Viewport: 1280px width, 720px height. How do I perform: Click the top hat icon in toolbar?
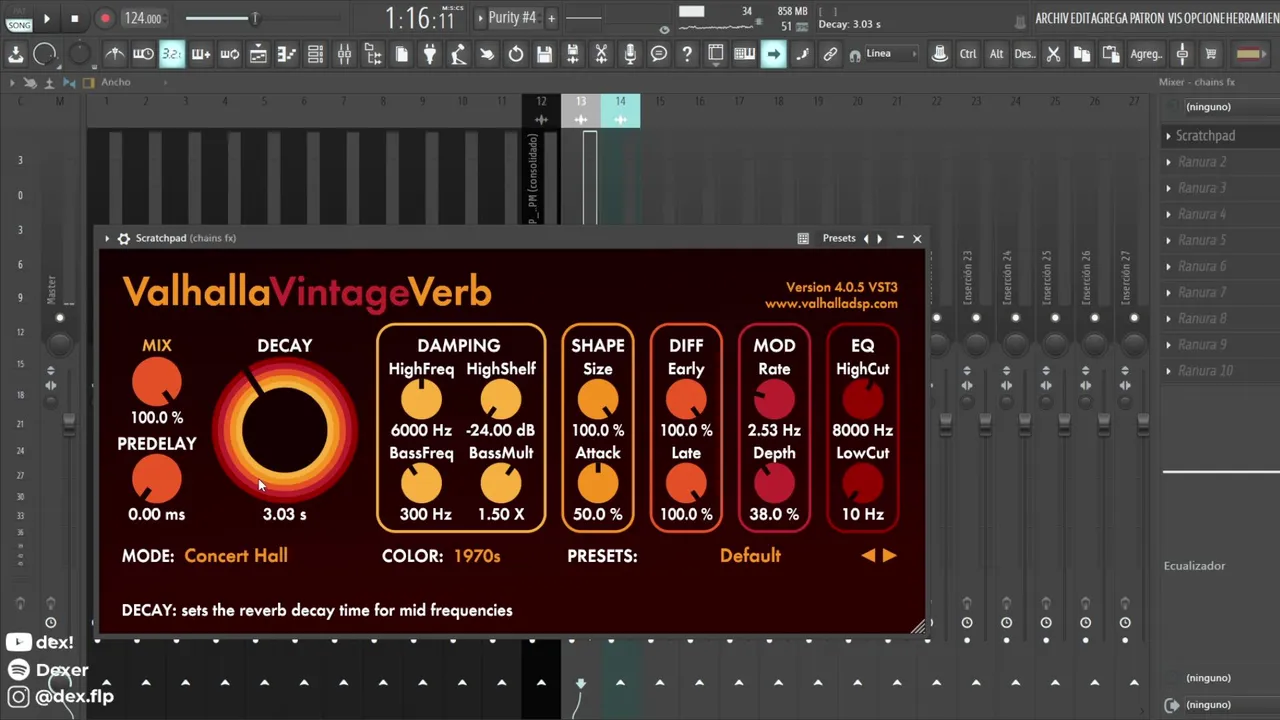(939, 54)
